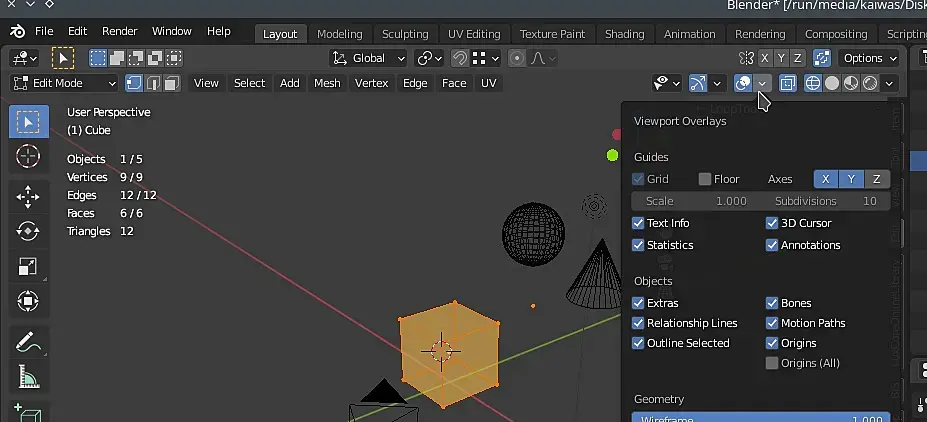Open gizmo settings dropdown arrow
This screenshot has height=422, width=927.
point(717,83)
